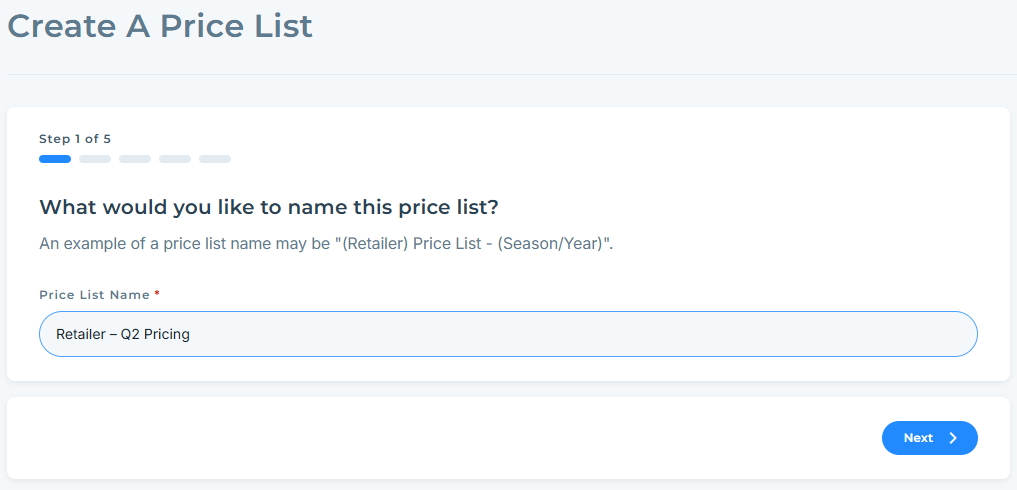Click the word 'Retailer' in the name field
Image resolution: width=1017 pixels, height=490 pixels.
tap(80, 334)
